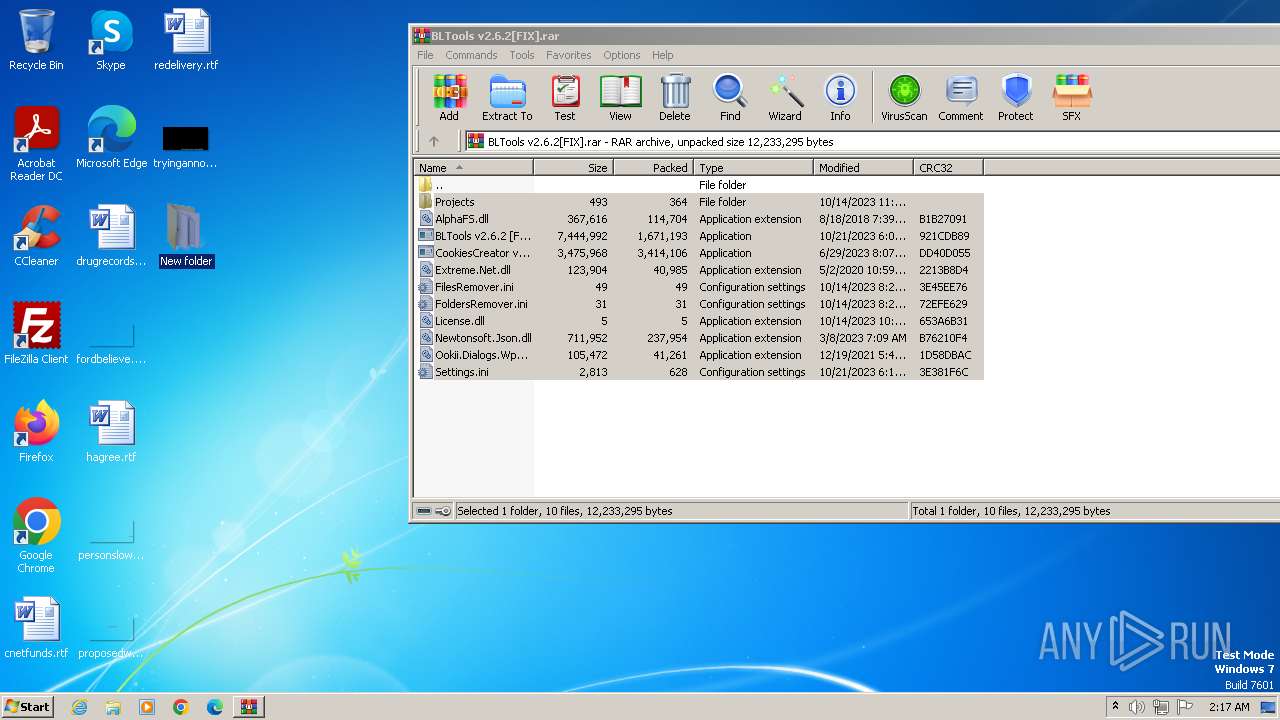Select the Skype desktop shortcut
Image resolution: width=1280 pixels, height=720 pixels.
pos(110,40)
